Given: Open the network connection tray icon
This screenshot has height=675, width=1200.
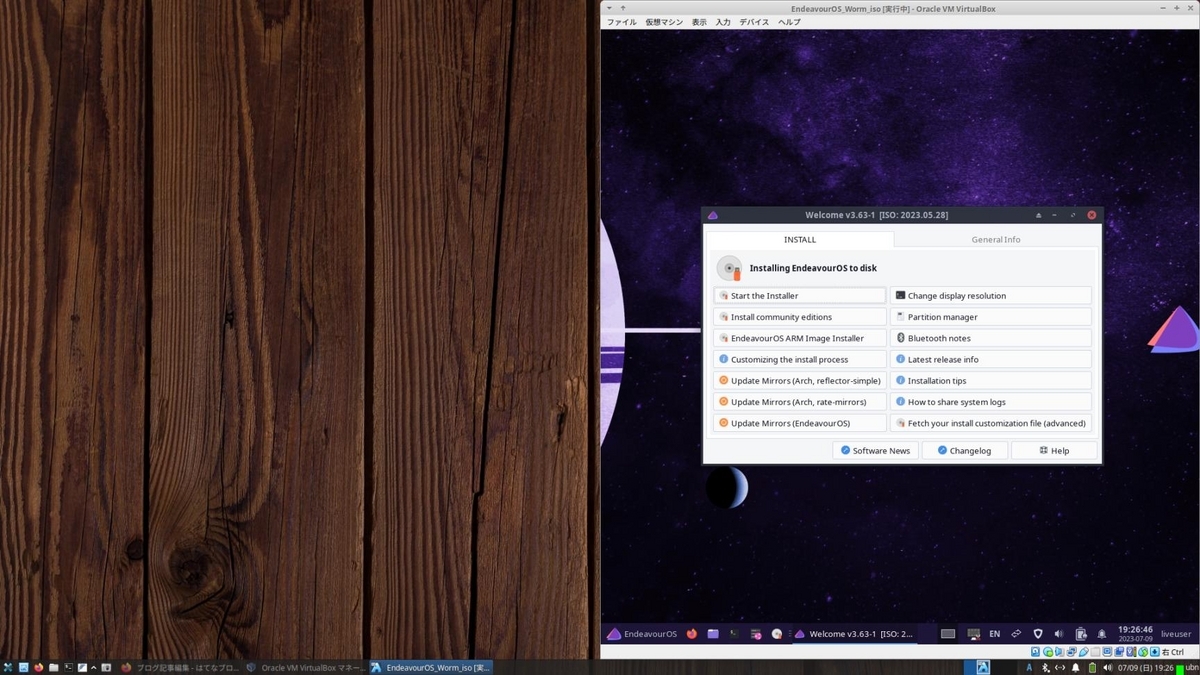Looking at the screenshot, I should (x=1016, y=634).
